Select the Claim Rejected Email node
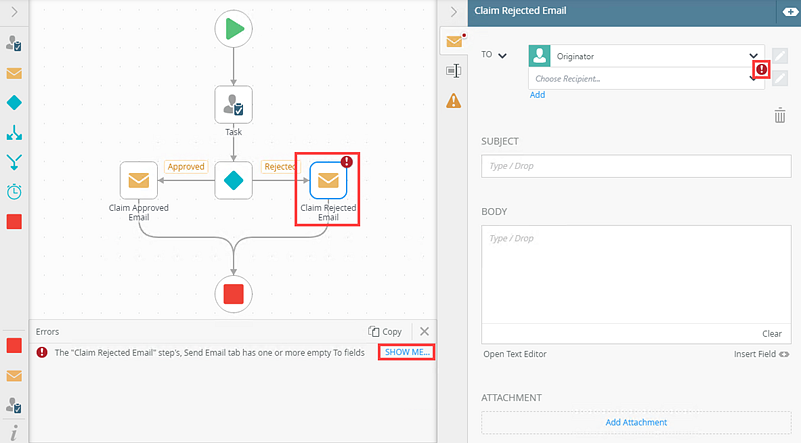Image resolution: width=801 pixels, height=443 pixels. point(328,180)
